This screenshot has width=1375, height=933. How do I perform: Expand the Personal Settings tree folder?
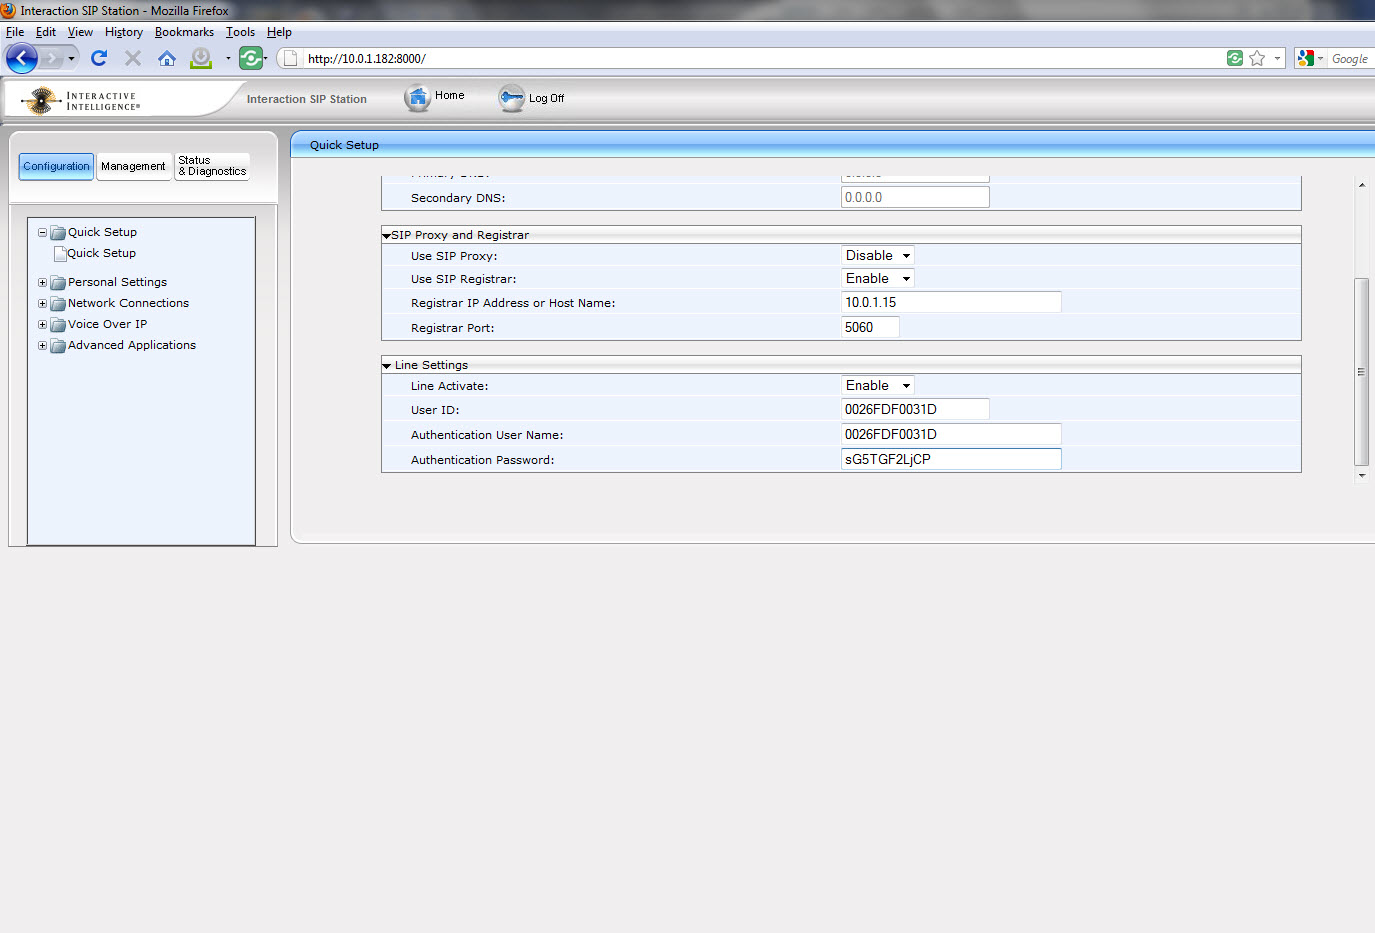click(43, 283)
